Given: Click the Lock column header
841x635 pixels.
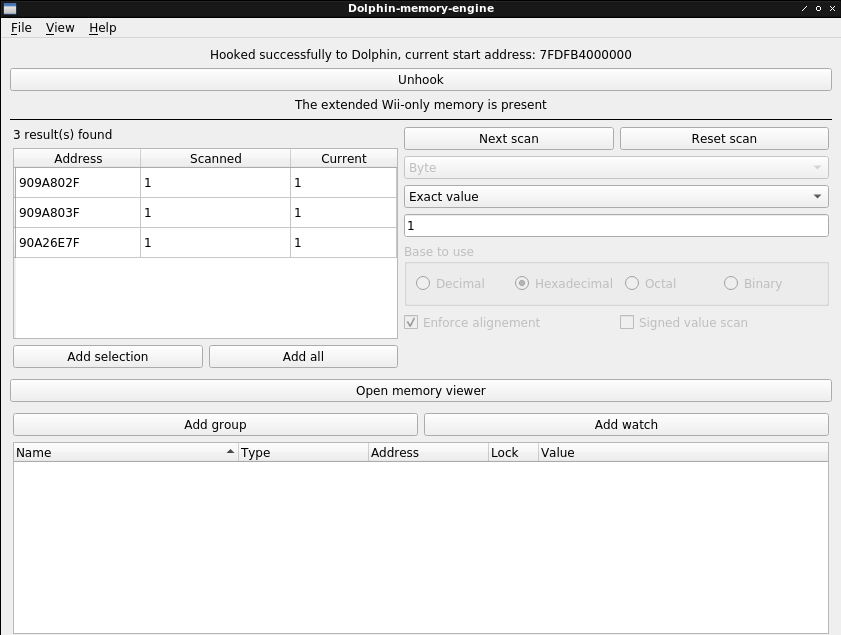Looking at the screenshot, I should coord(513,453).
